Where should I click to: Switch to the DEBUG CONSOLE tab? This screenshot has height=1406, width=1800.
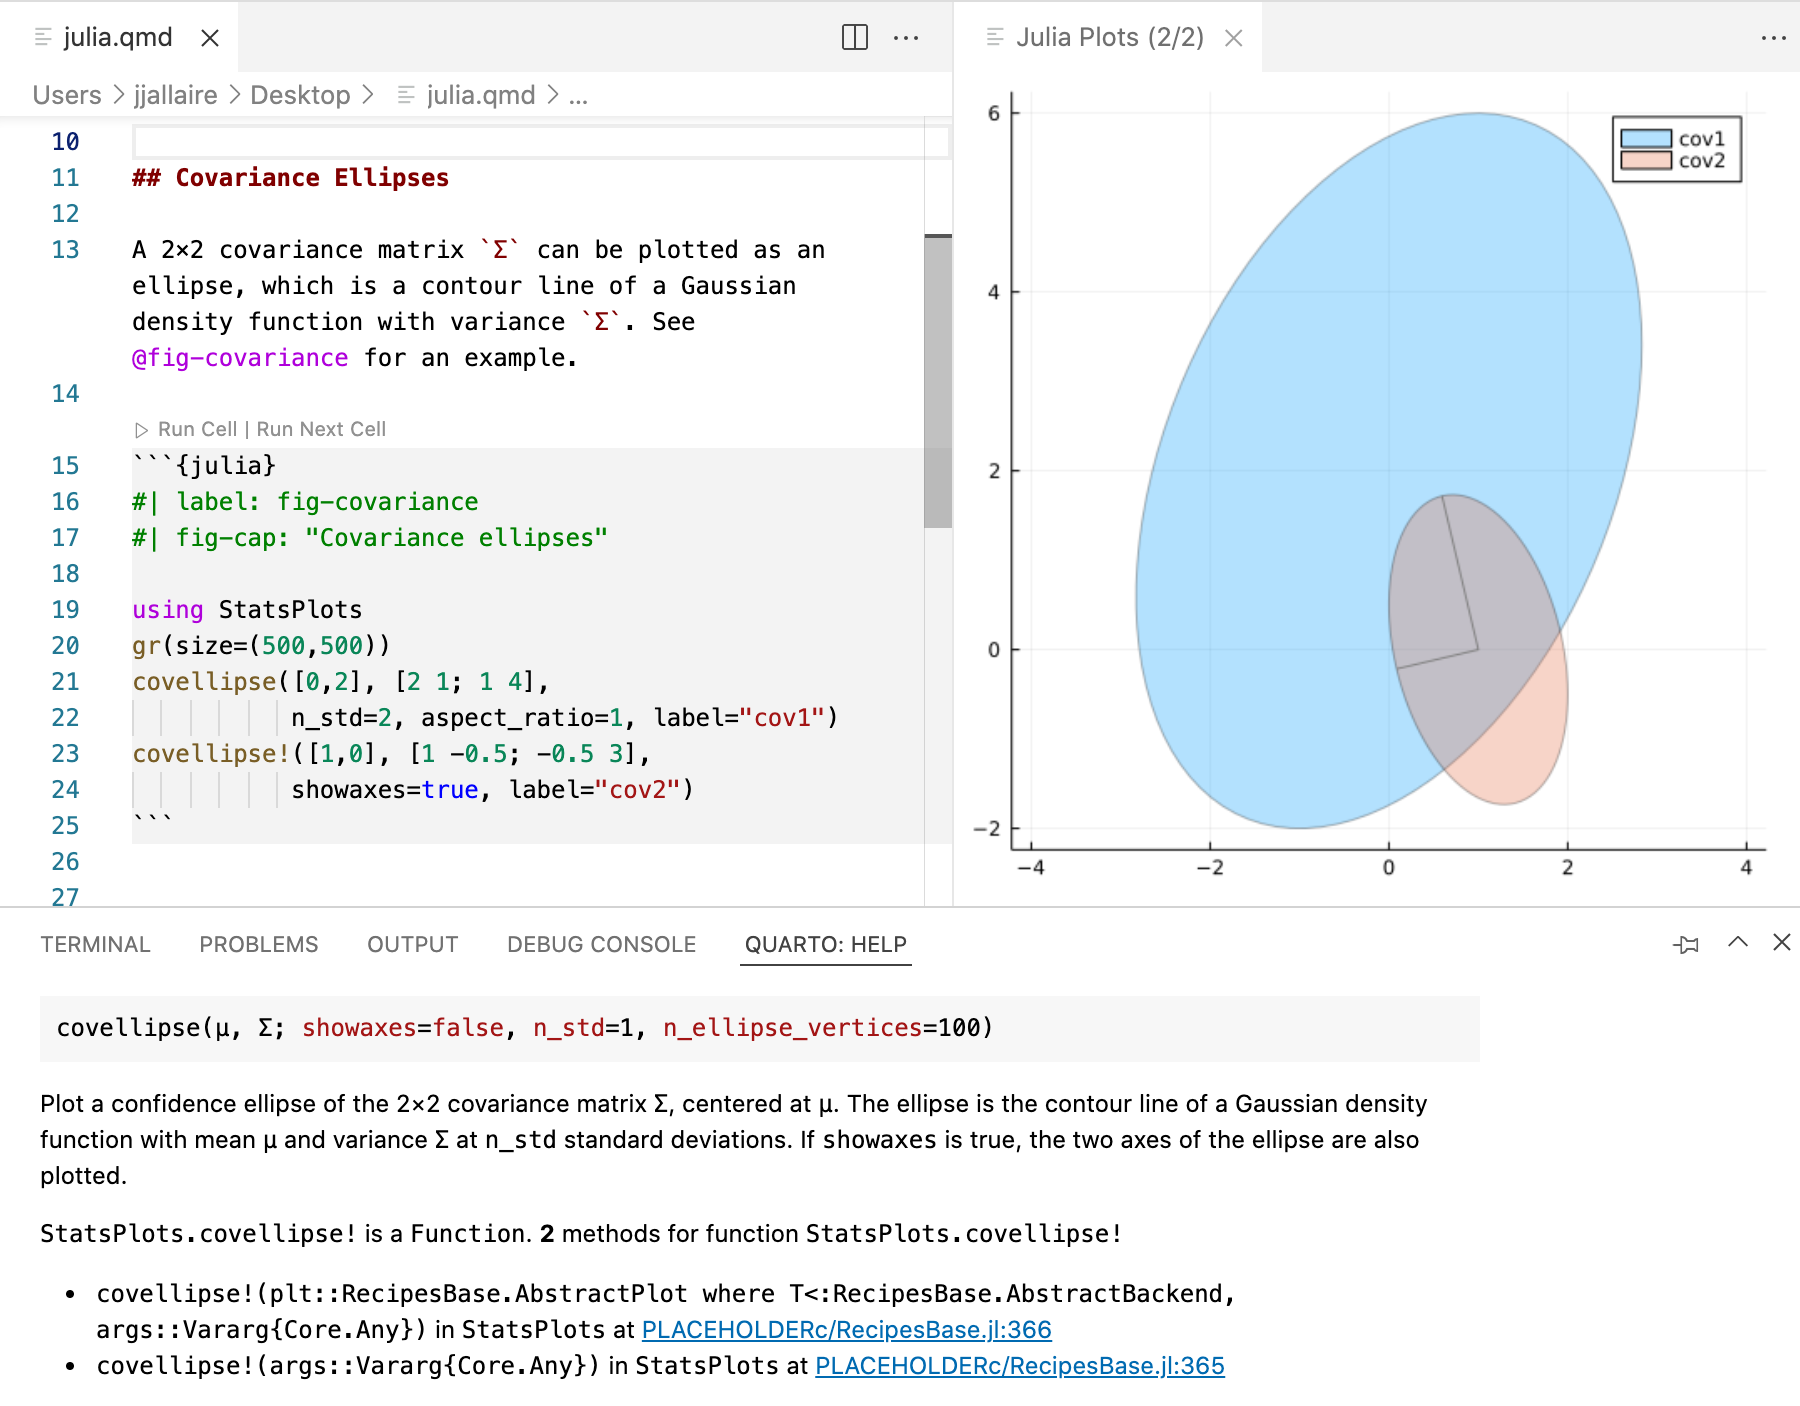[x=601, y=944]
